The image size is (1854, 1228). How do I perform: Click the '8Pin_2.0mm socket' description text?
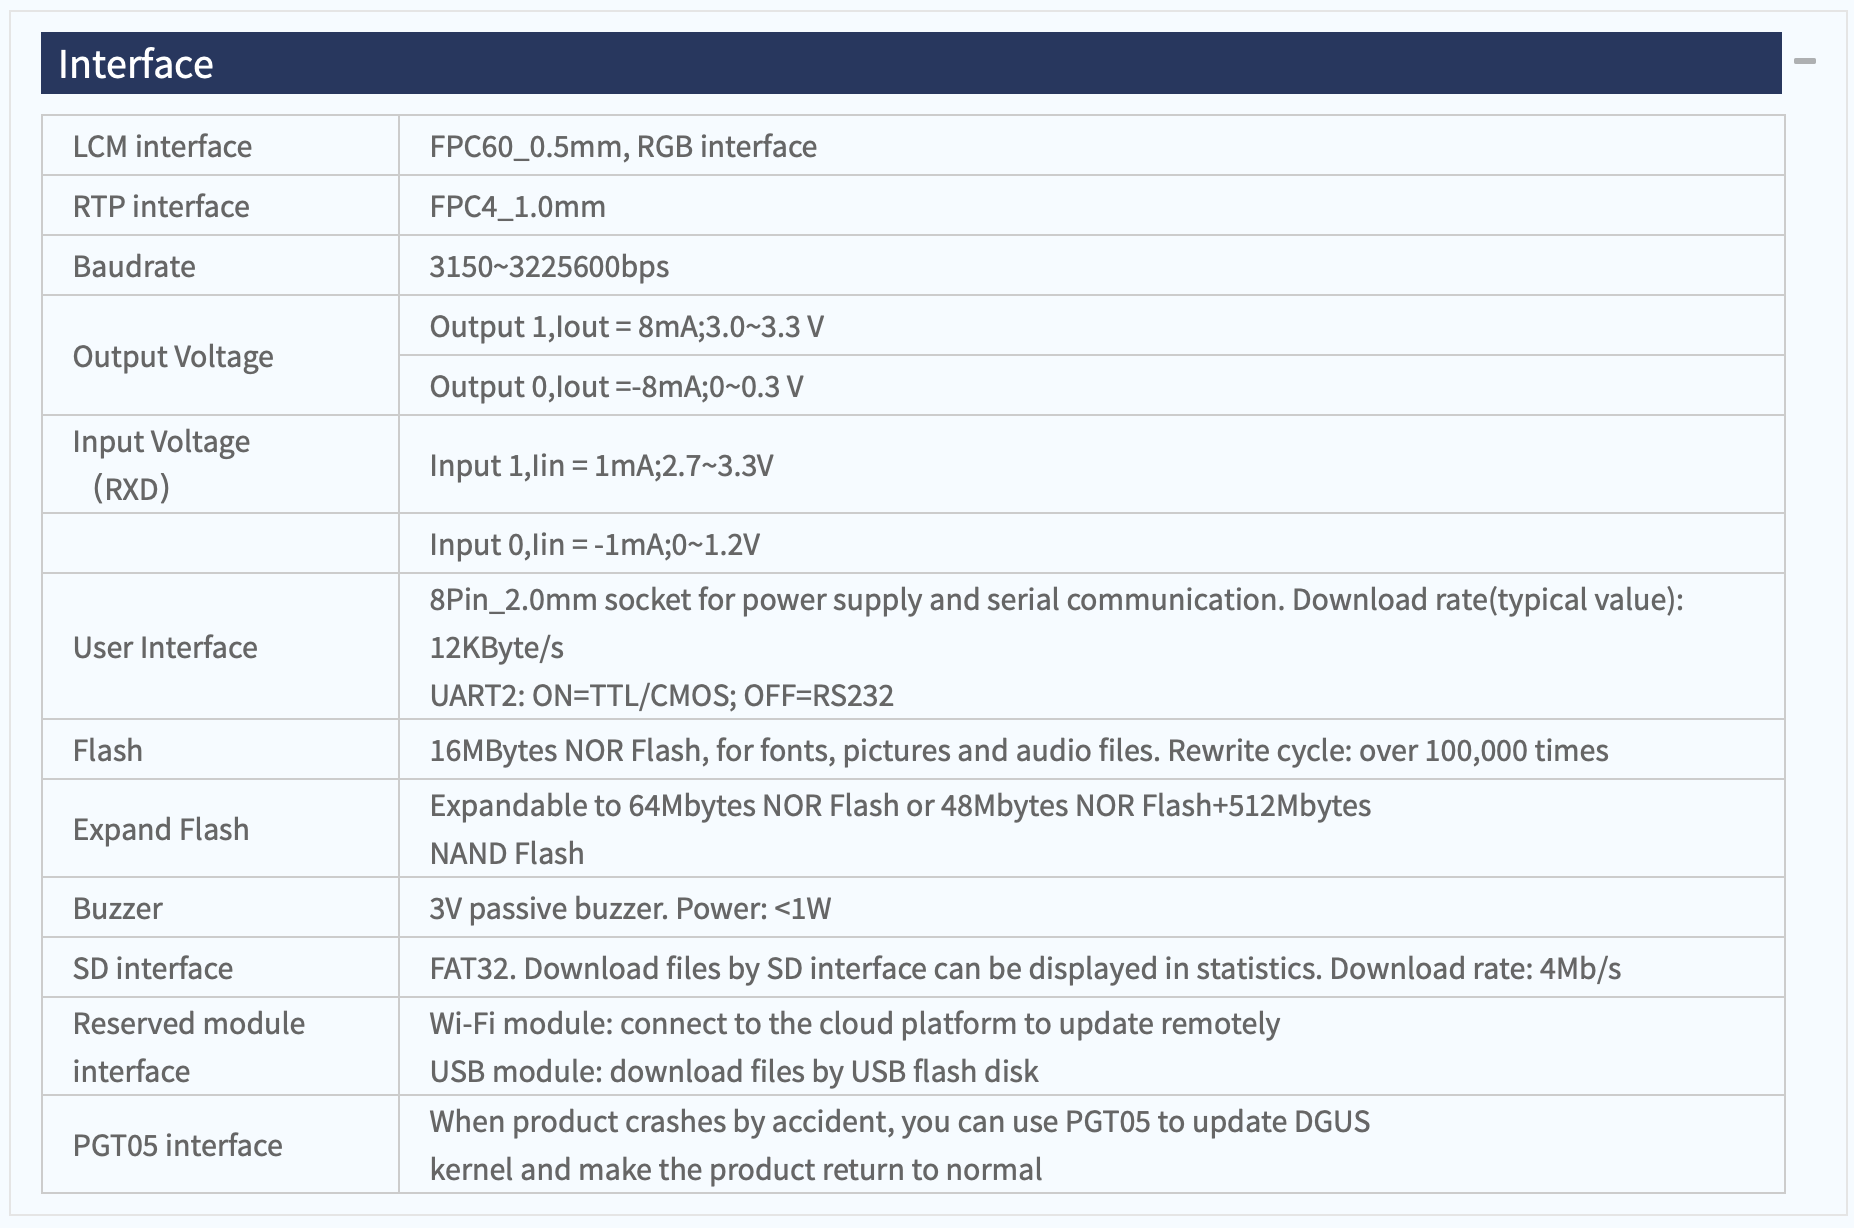coord(1056,624)
